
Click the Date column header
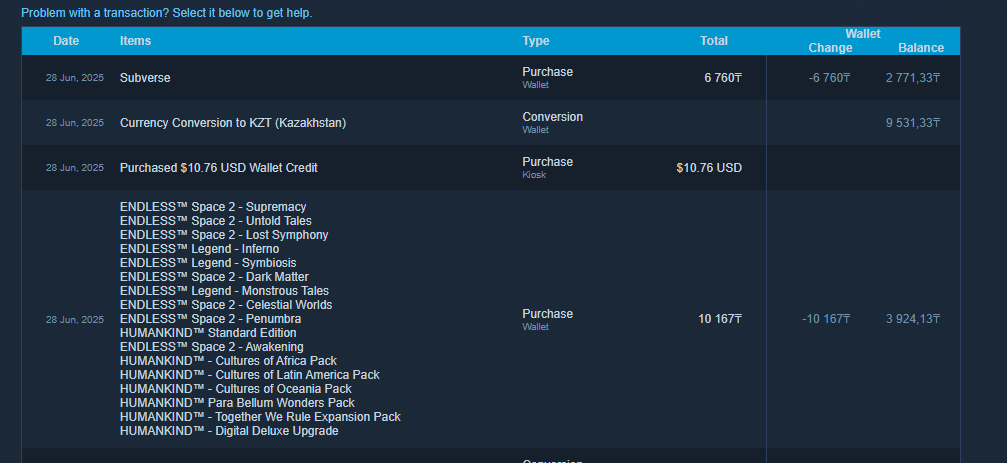(x=66, y=40)
